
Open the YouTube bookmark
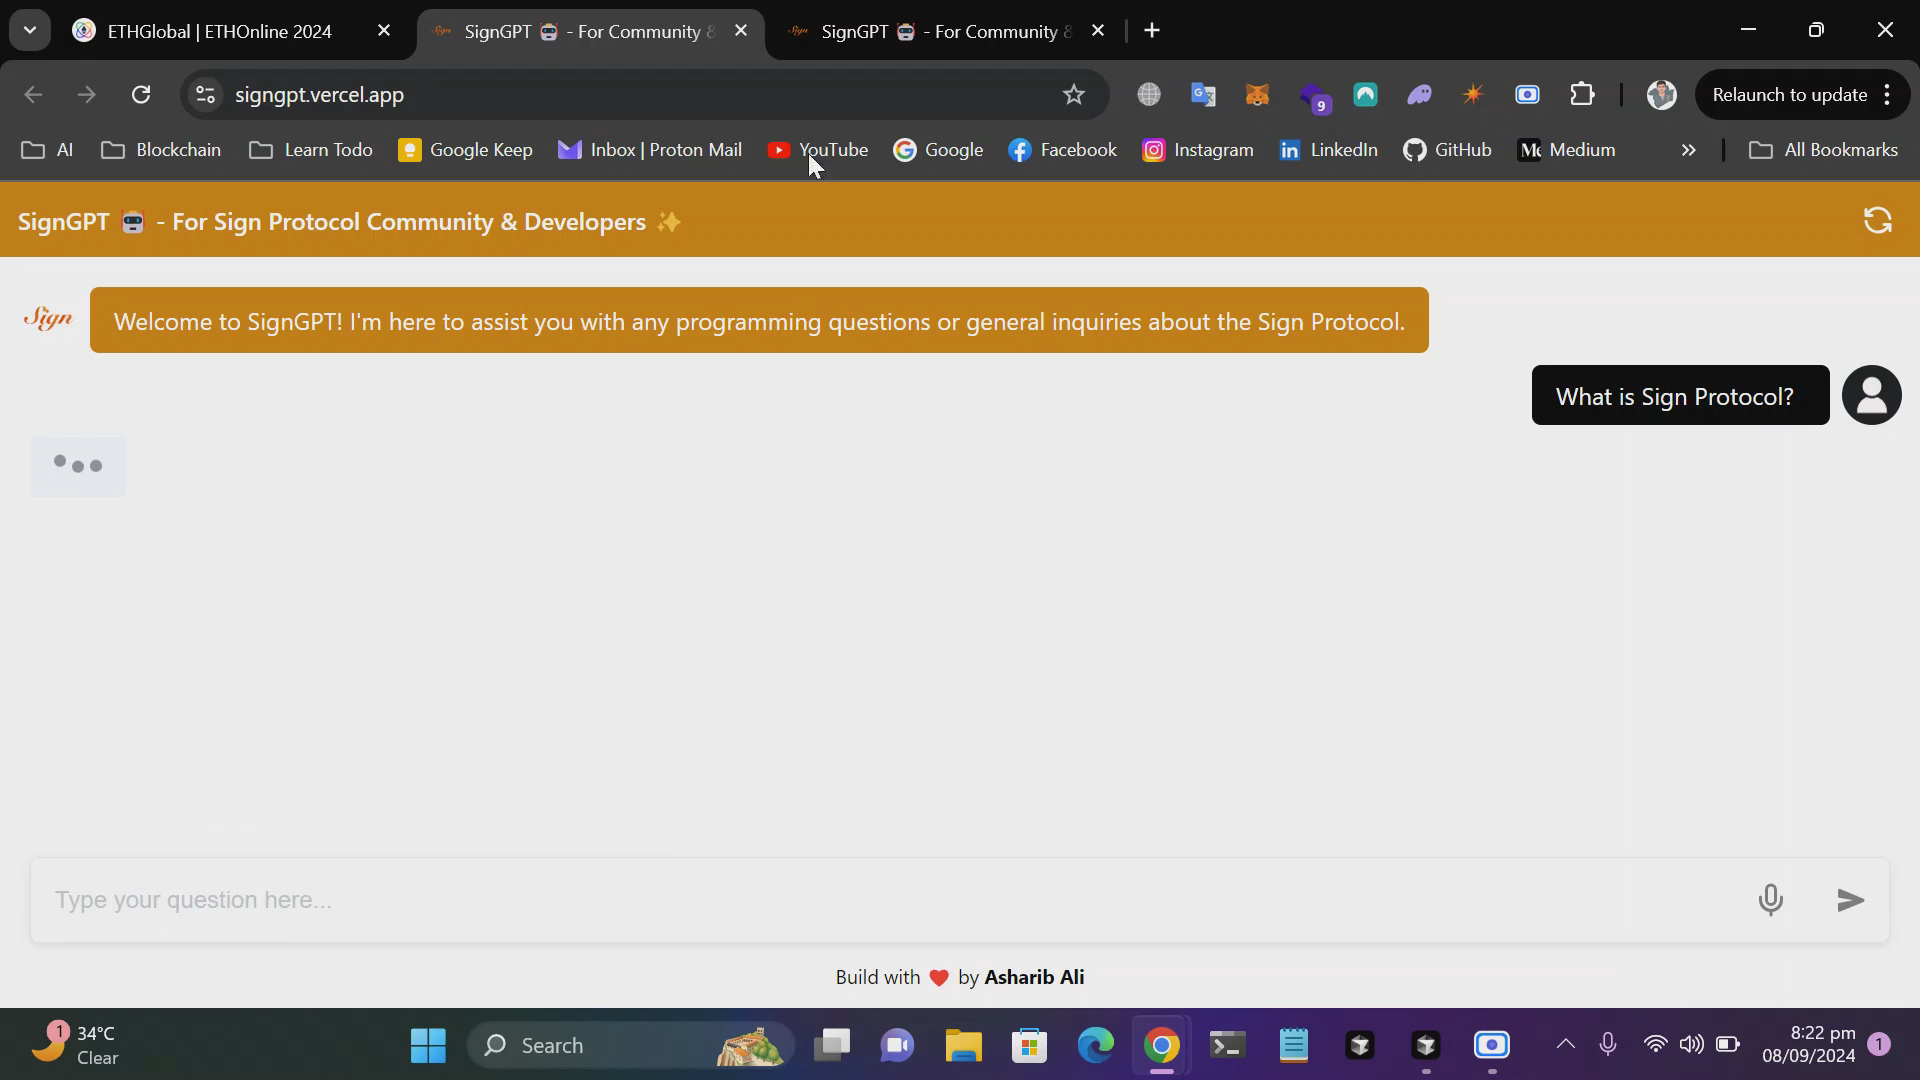818,150
